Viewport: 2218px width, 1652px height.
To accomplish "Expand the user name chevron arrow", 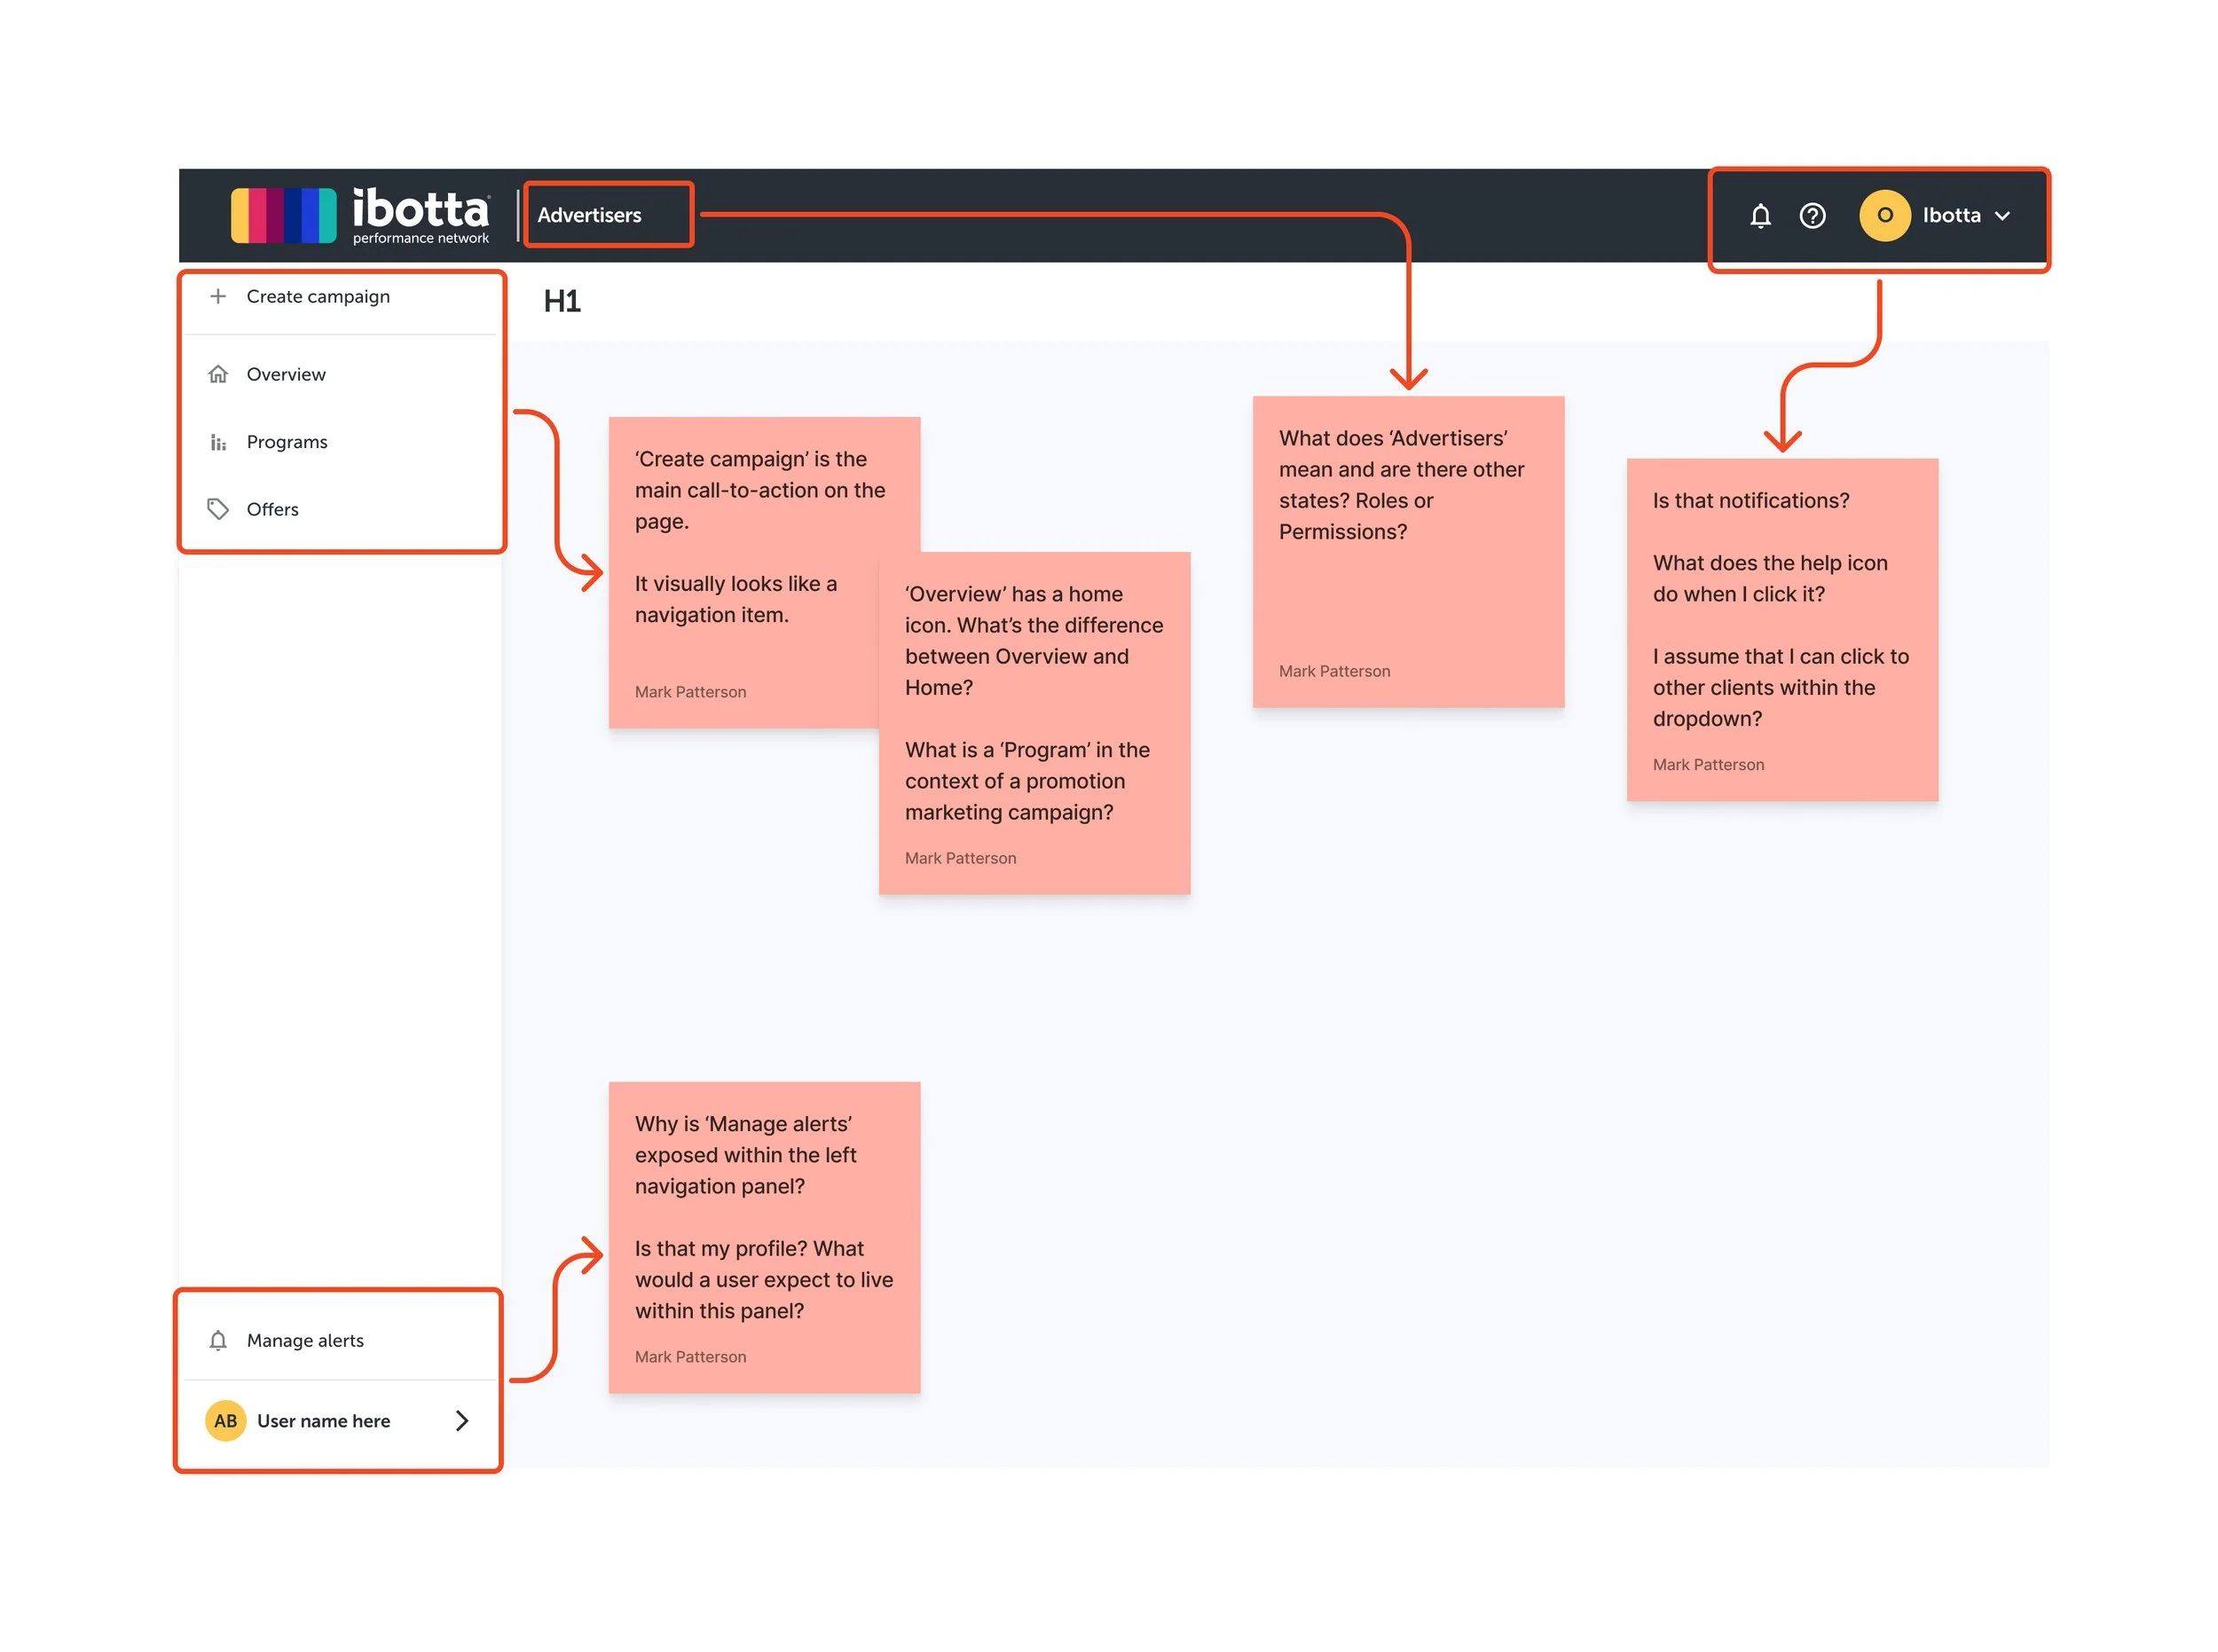I will (462, 1420).
